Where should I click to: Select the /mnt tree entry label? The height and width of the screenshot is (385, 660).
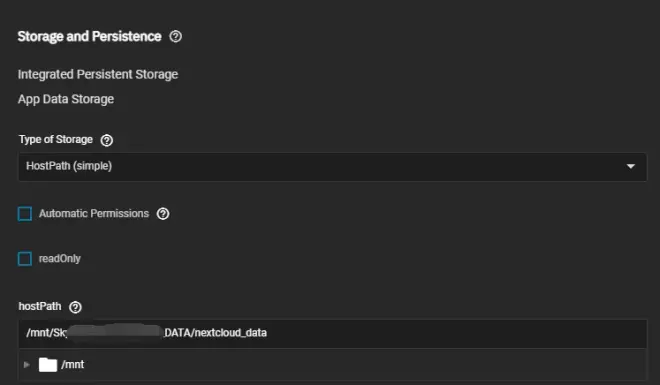click(72, 364)
